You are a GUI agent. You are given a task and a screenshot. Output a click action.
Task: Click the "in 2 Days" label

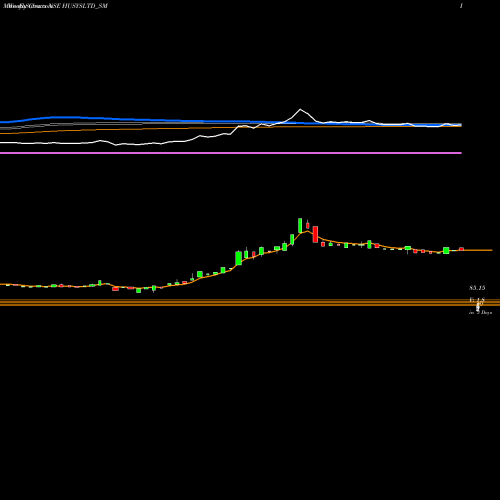(x=480, y=313)
